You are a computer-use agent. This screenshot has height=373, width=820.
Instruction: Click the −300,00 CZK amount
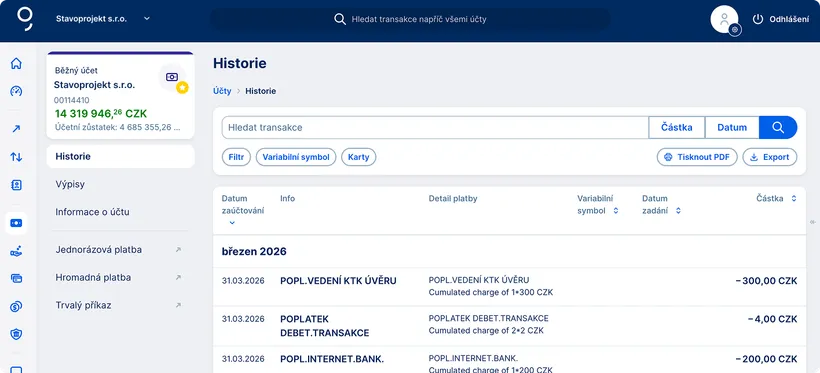766,281
